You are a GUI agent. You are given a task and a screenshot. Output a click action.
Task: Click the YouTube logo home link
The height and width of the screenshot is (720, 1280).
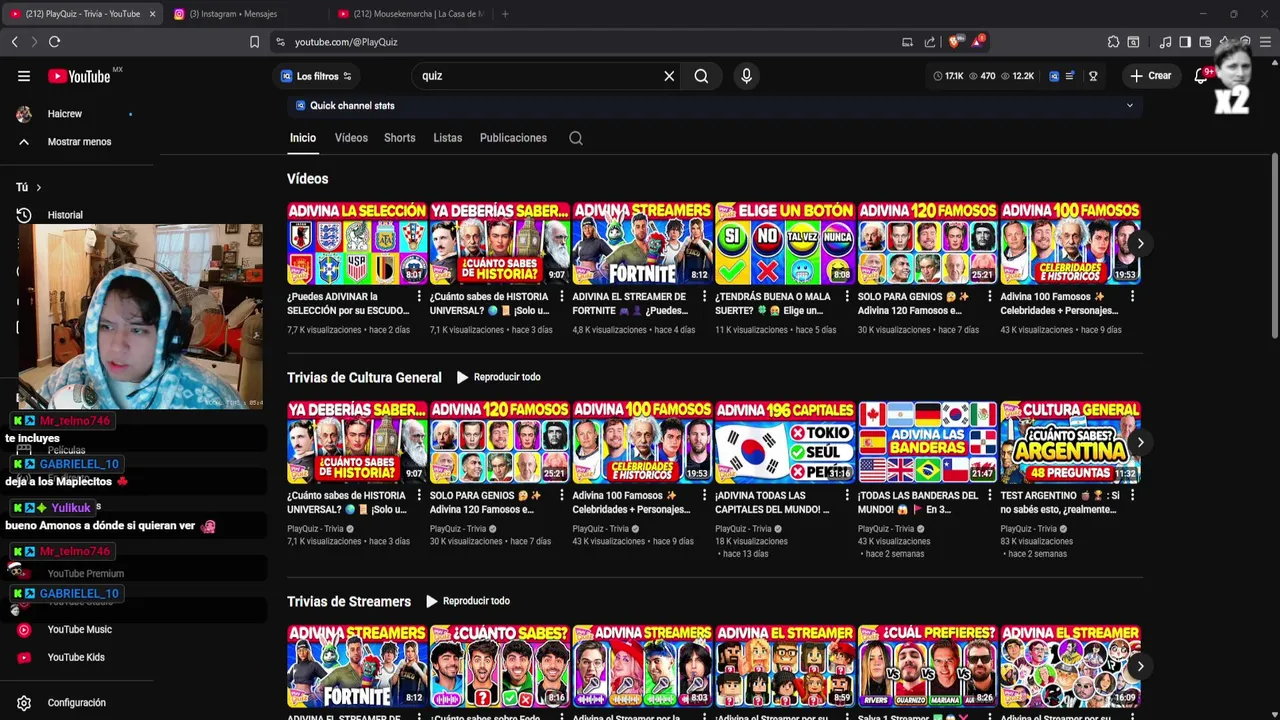click(79, 76)
